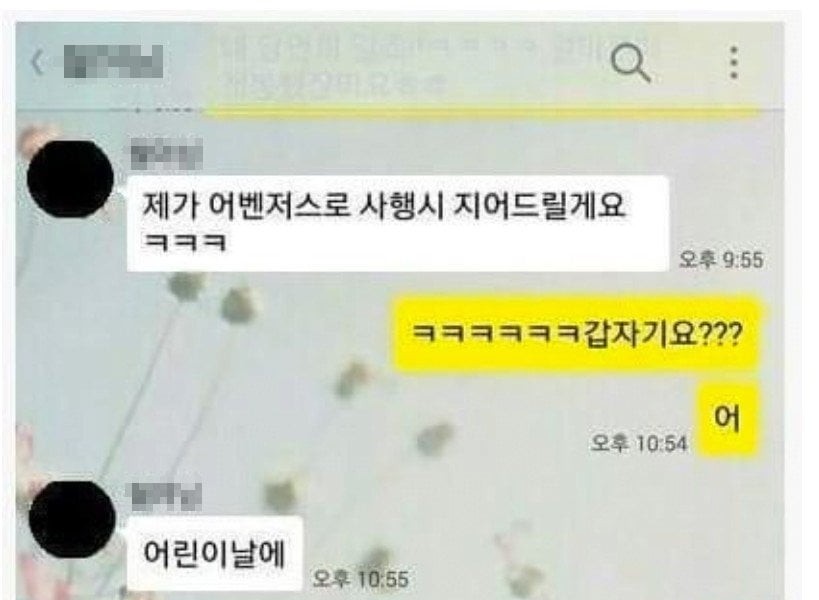The height and width of the screenshot is (600, 819).
Task: Open the three-dot more options menu
Action: click(734, 62)
